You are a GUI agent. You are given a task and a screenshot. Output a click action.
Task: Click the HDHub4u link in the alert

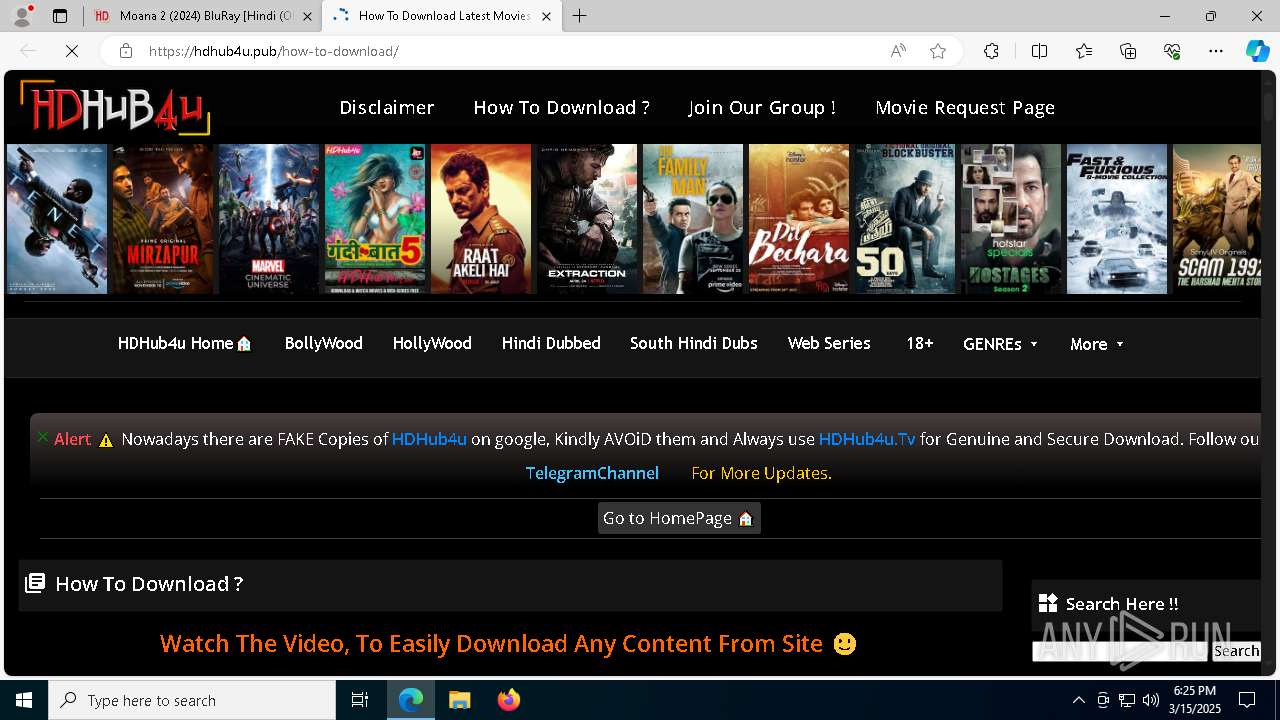point(429,439)
